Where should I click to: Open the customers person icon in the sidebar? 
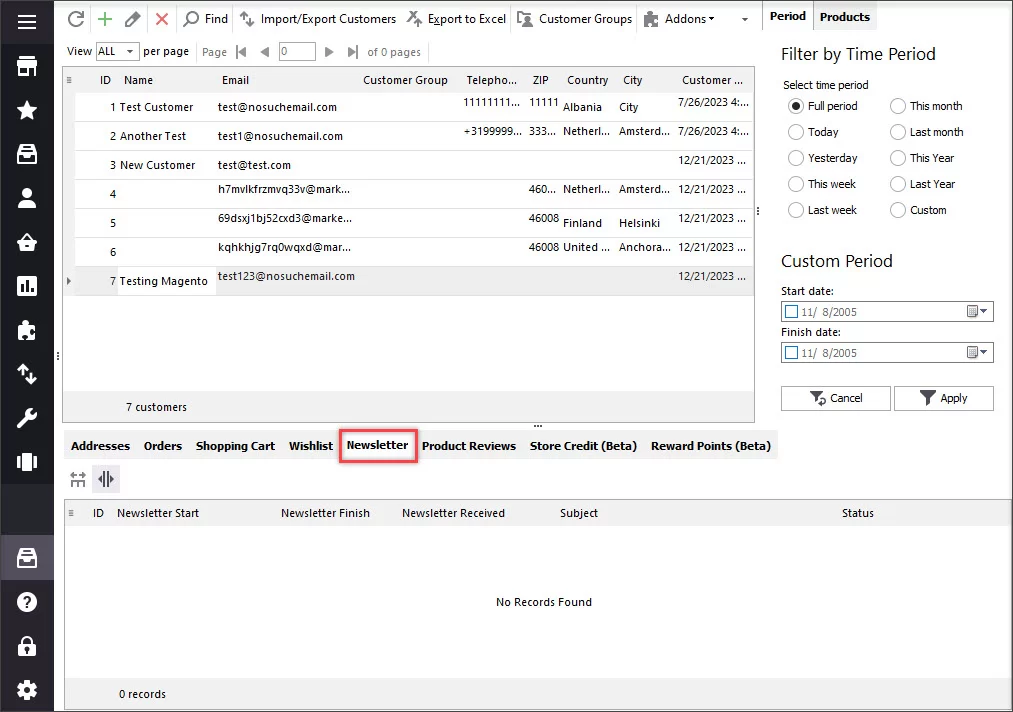[x=26, y=198]
